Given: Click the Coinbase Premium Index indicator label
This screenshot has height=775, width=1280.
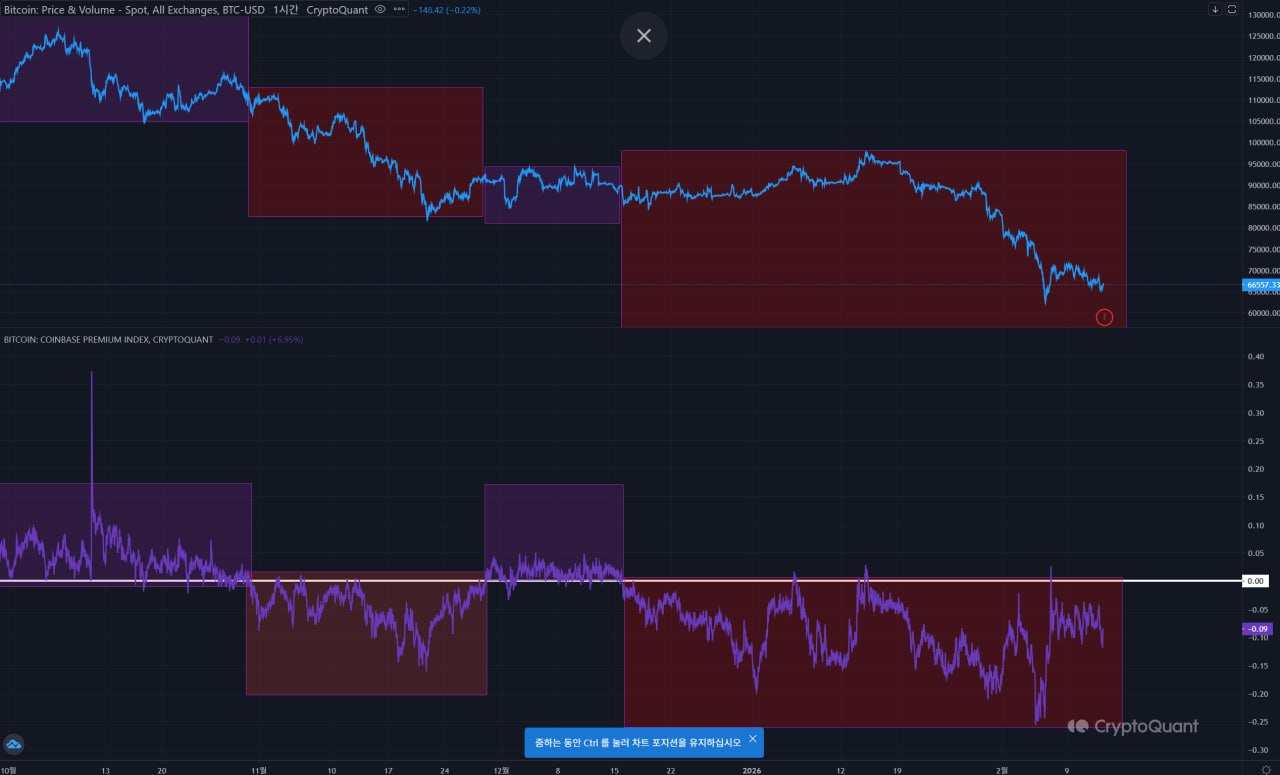Looking at the screenshot, I should tap(108, 340).
